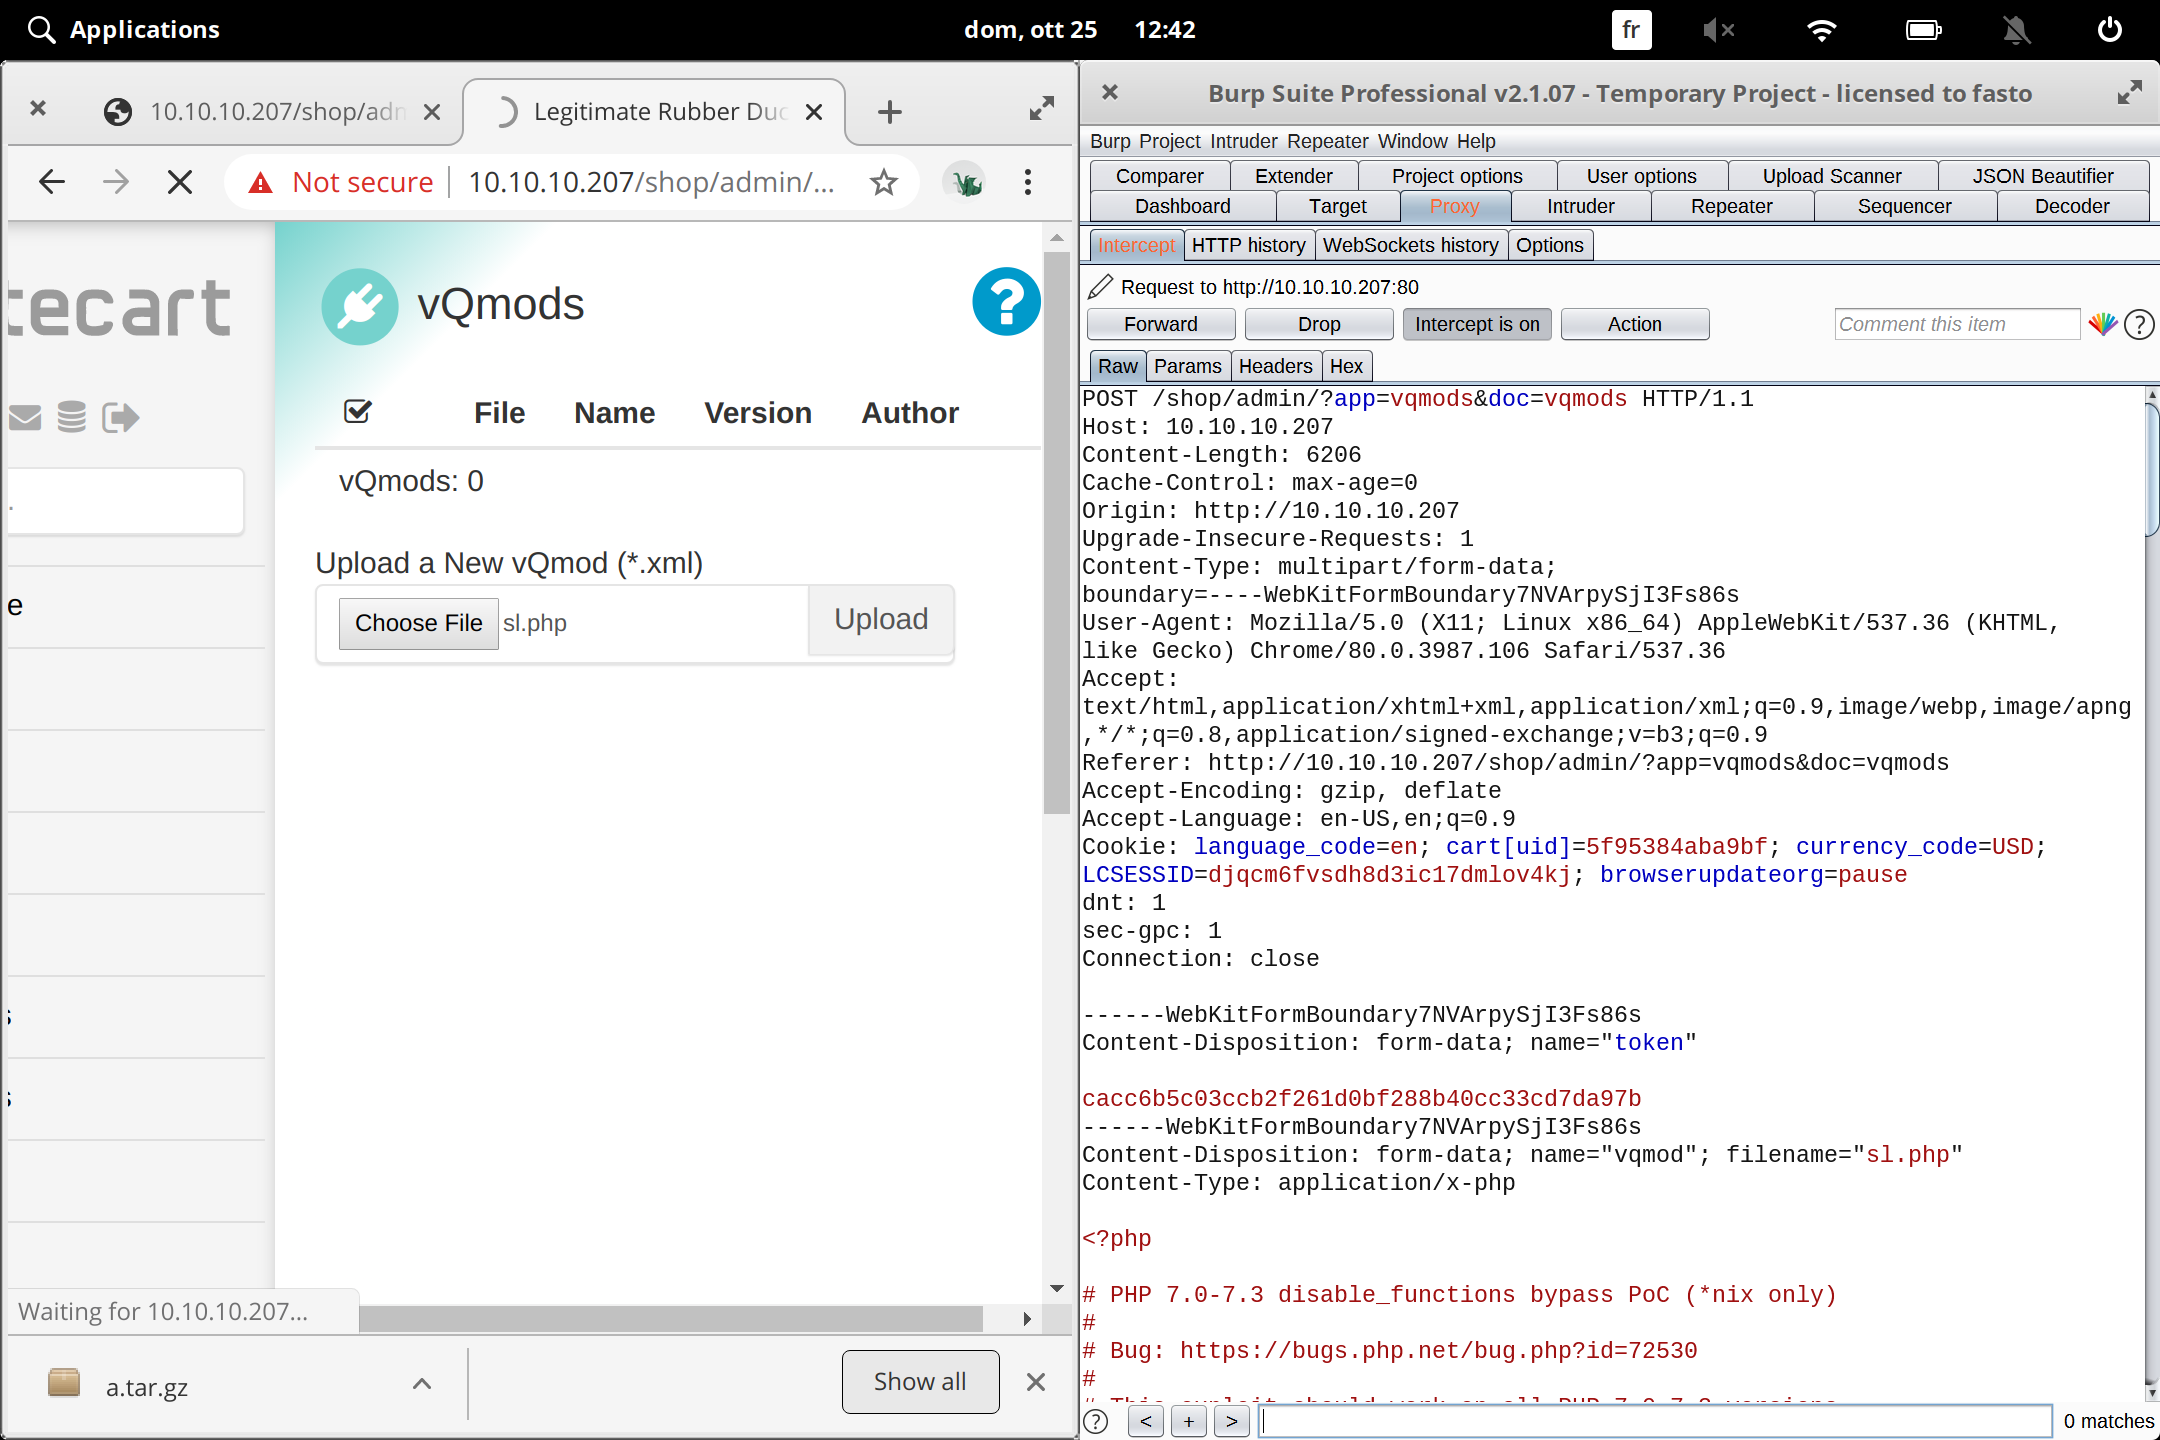Open browser three-dot menu
The image size is (2160, 1440).
click(x=1027, y=182)
